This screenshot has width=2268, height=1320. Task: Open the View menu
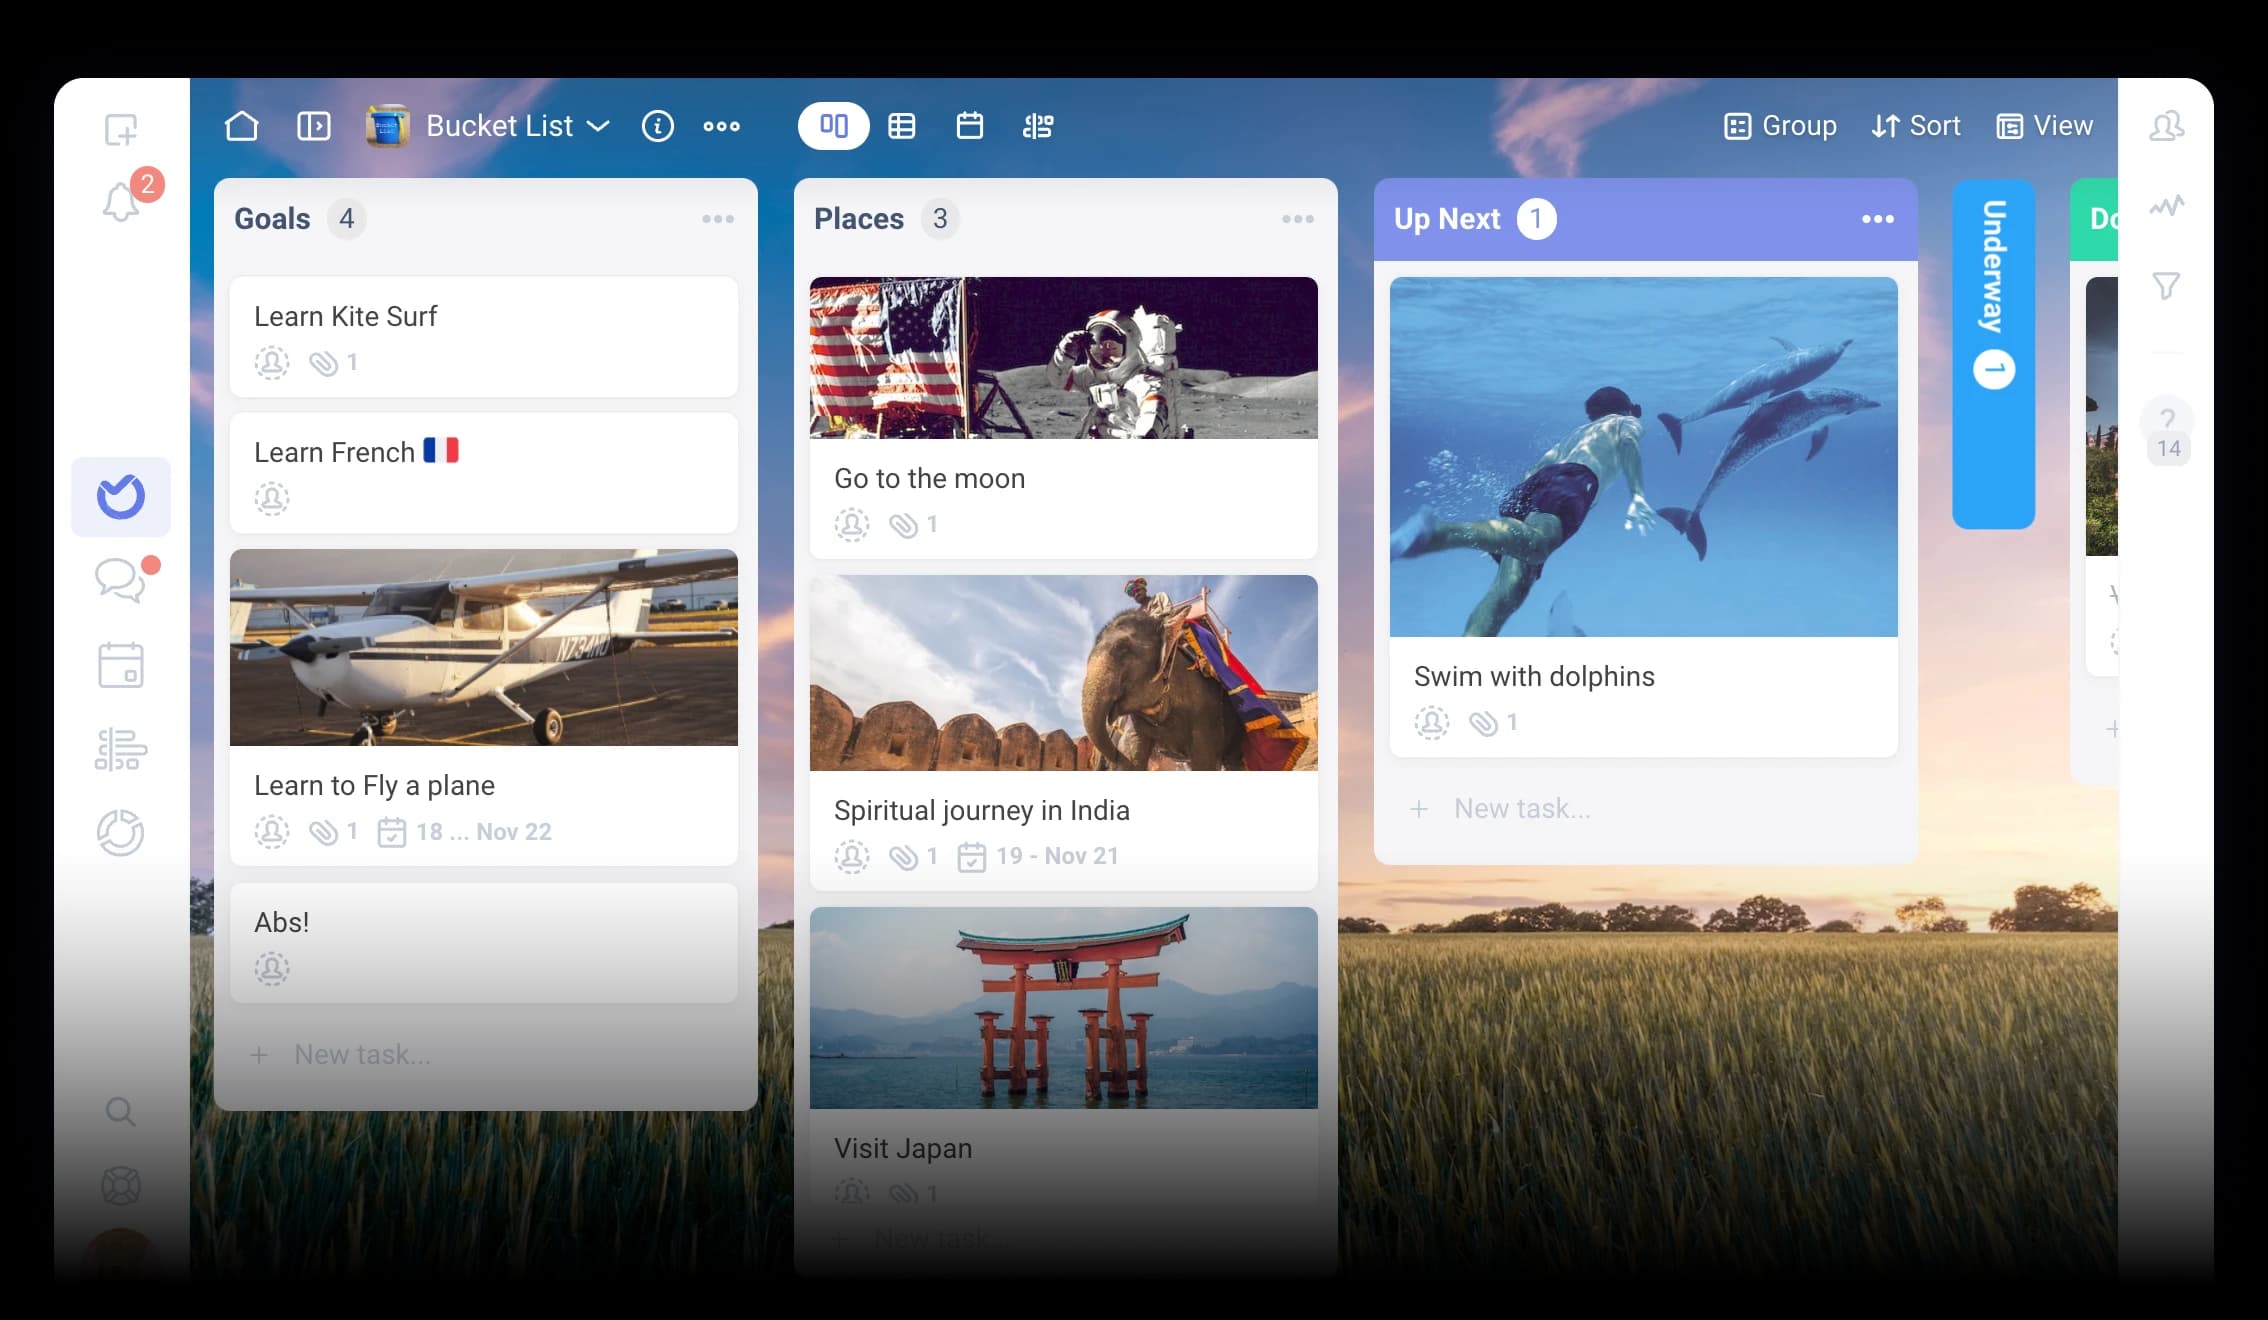2044,126
